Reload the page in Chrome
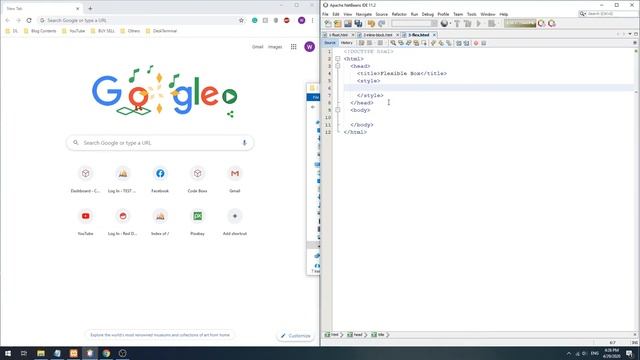Screen dimensions: 640x360 (29, 20)
